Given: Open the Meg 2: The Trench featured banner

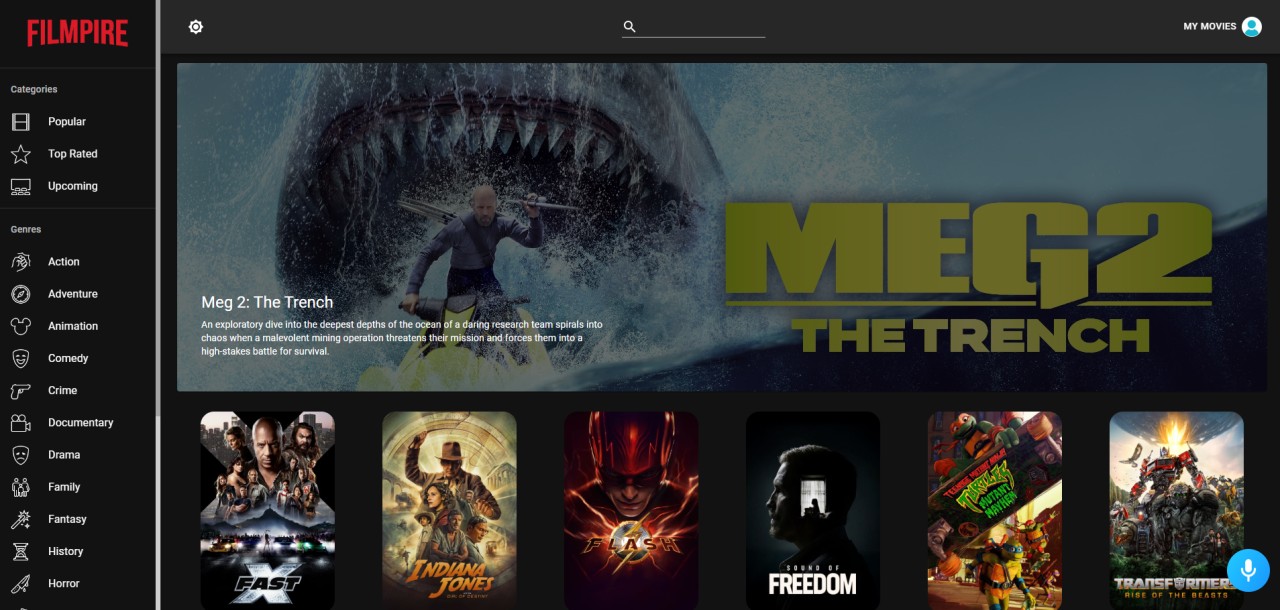Looking at the screenshot, I should [722, 227].
